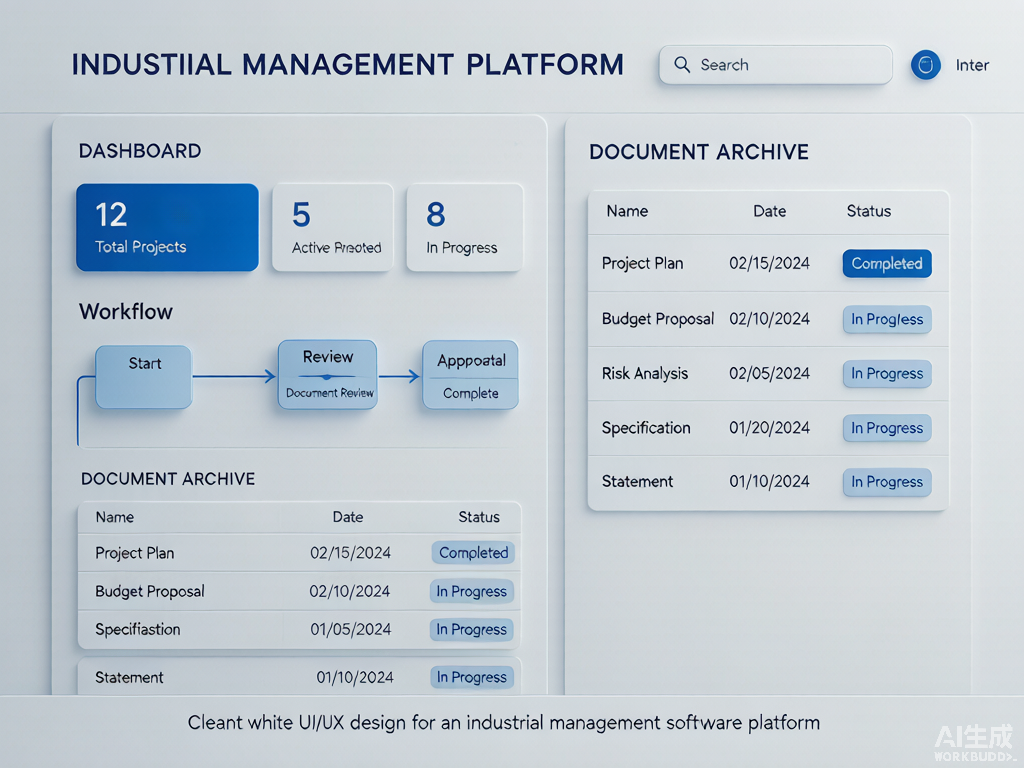Select the Start workflow node
This screenshot has width=1024, height=768.
pos(144,377)
